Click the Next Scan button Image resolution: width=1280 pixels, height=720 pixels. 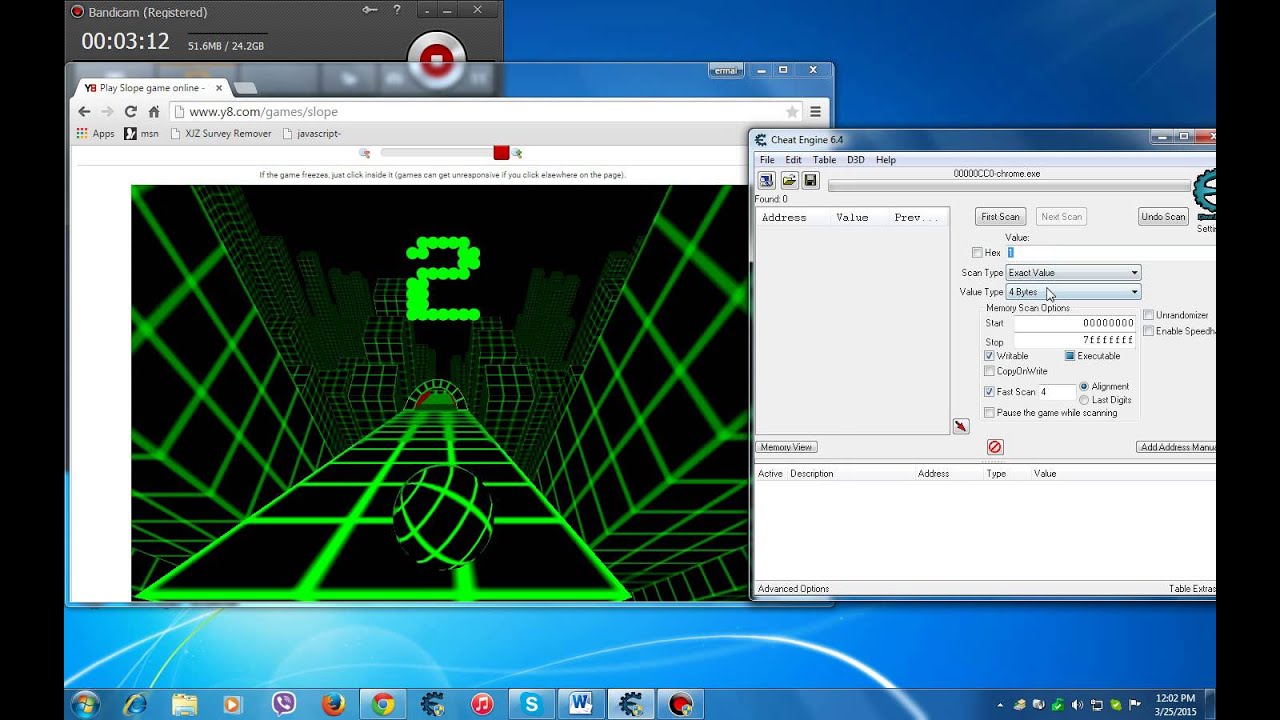[x=1061, y=217]
